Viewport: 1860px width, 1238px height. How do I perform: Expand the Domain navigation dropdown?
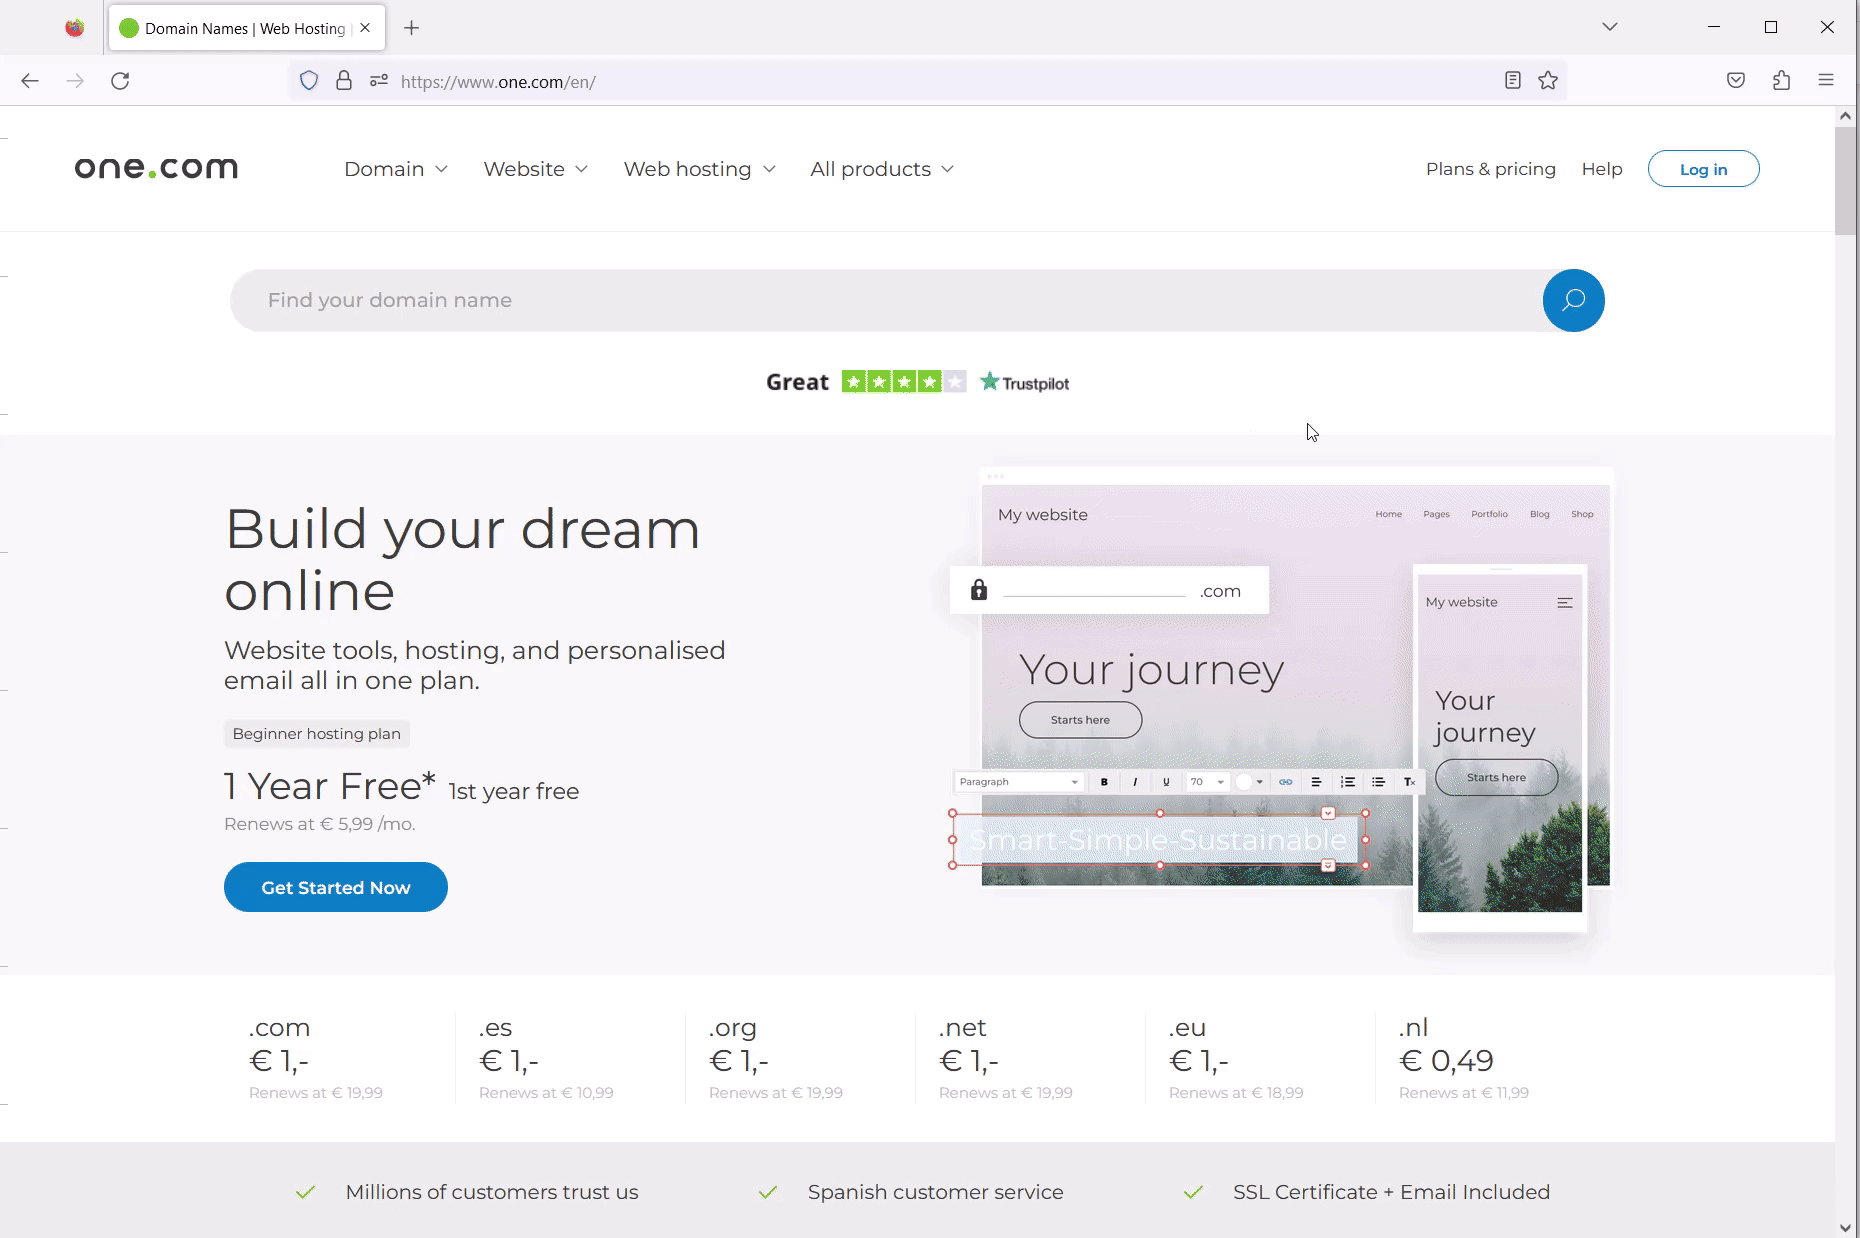click(396, 169)
